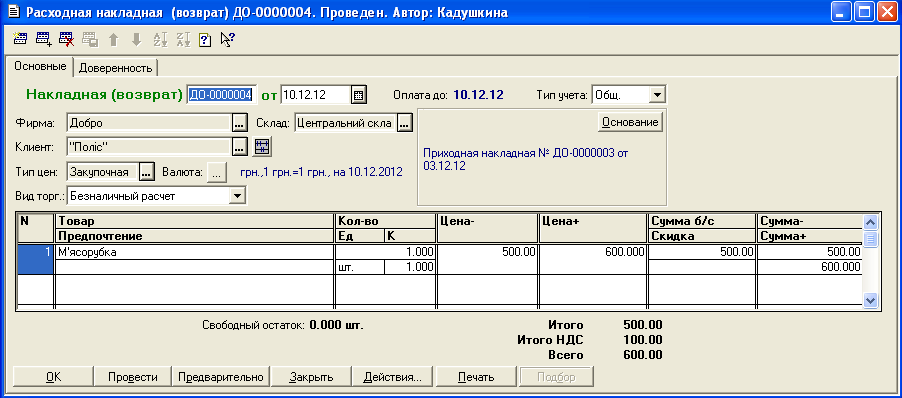The width and height of the screenshot is (902, 398).
Task: Select the М'ясорубка product cell
Action: tap(194, 252)
